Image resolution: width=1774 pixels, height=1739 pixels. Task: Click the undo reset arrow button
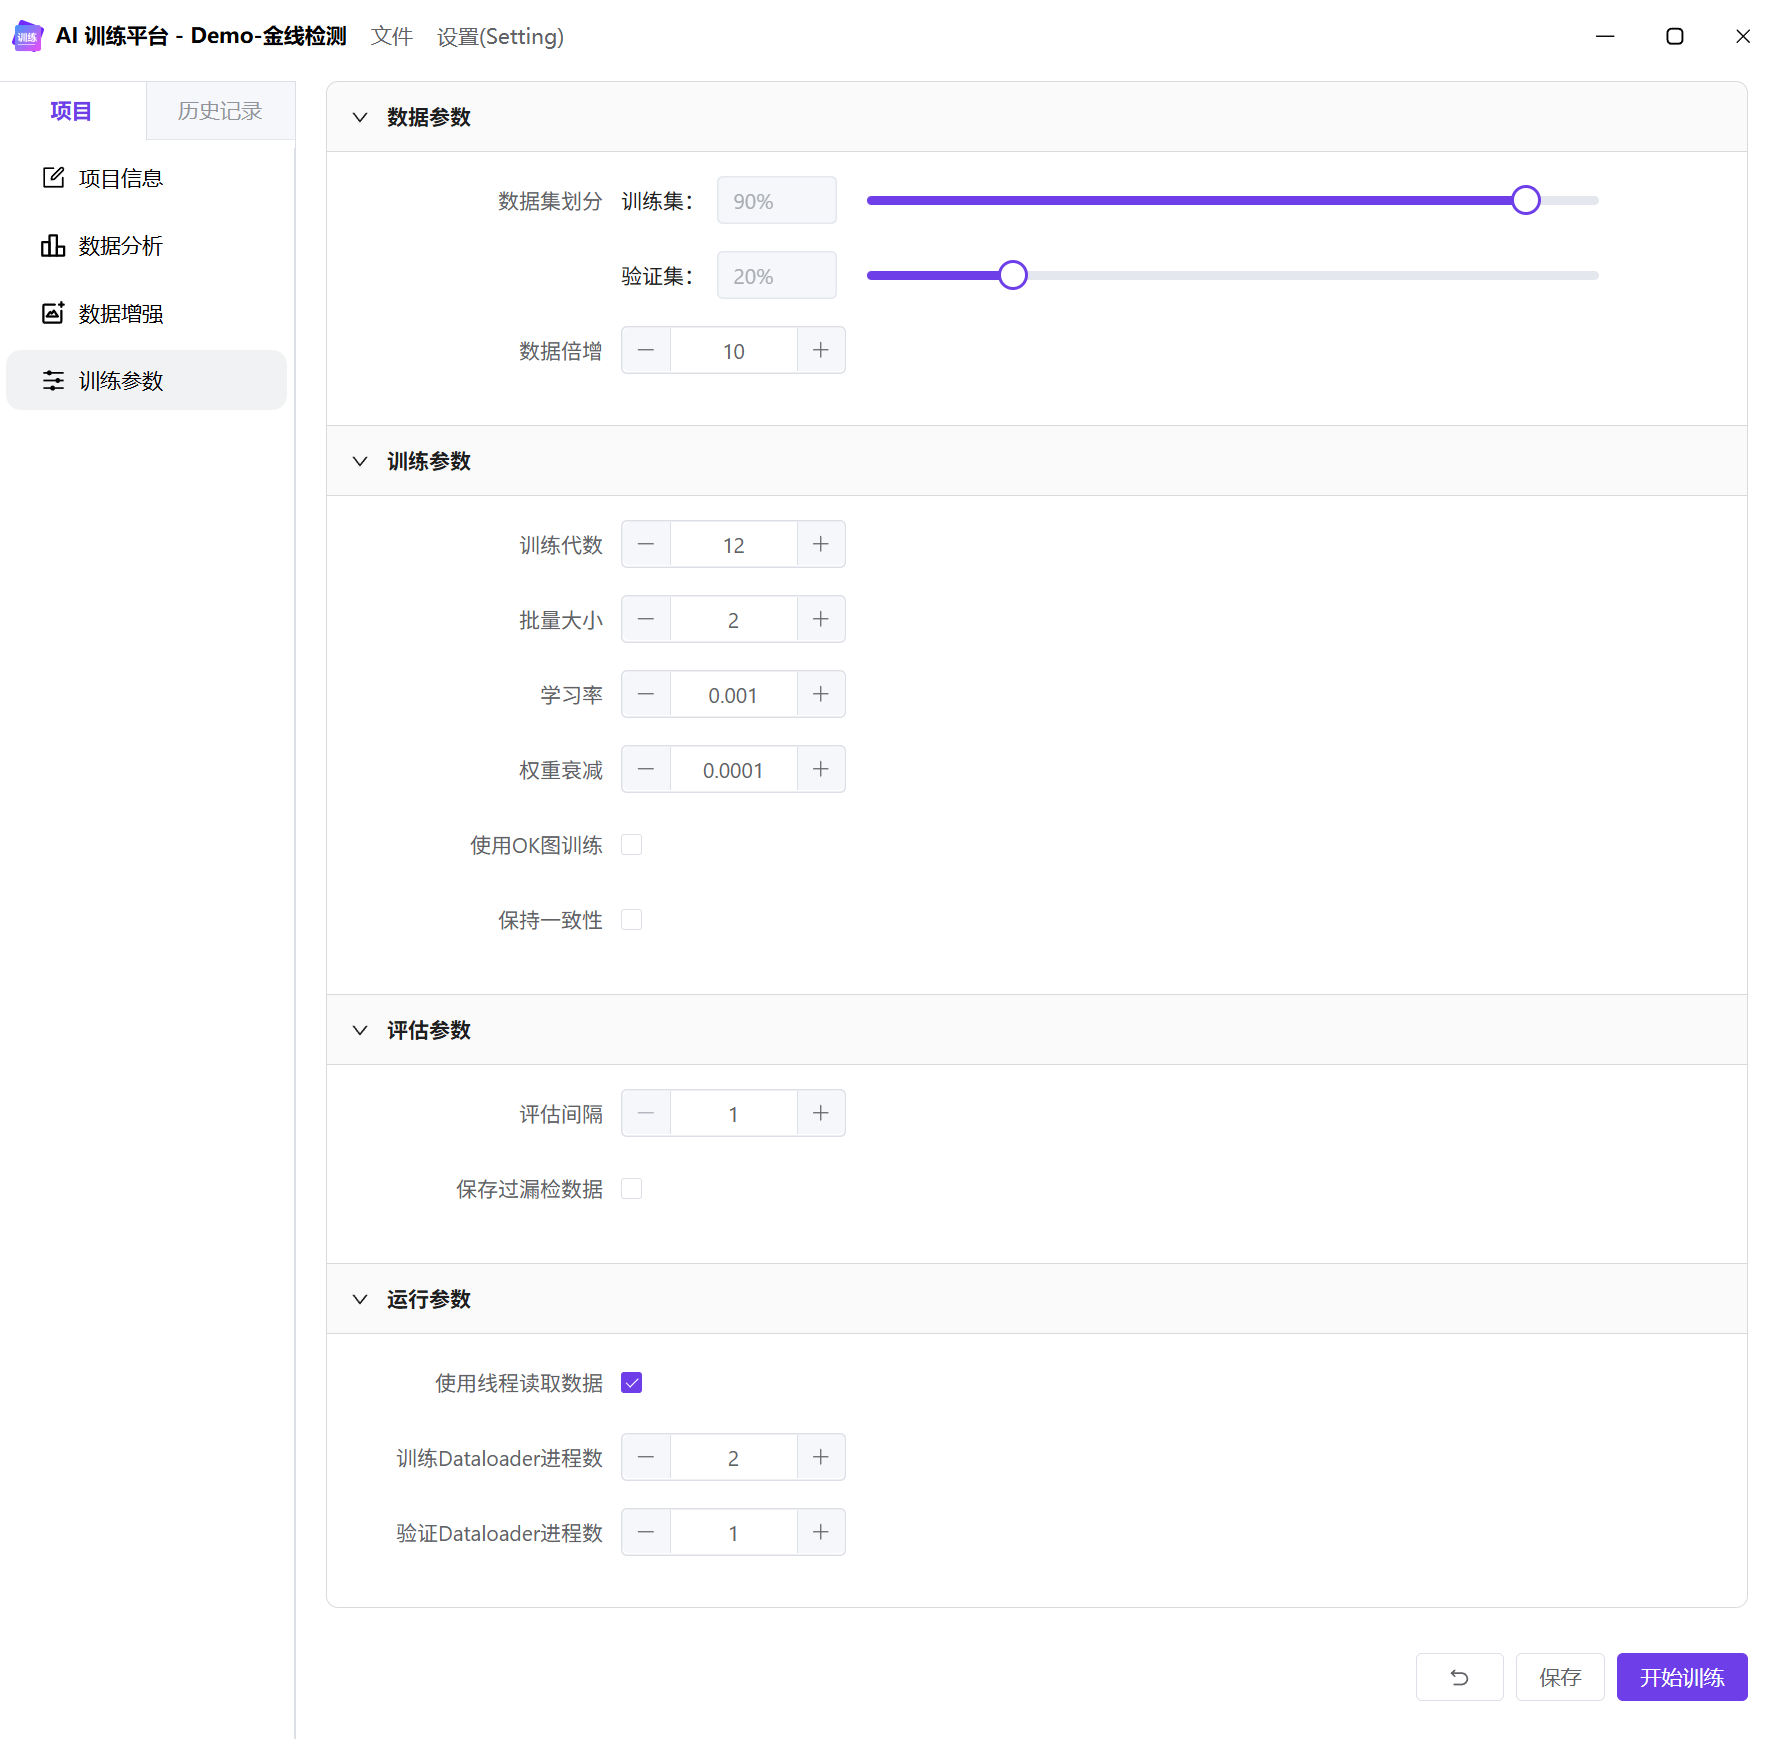coord(1459,1677)
